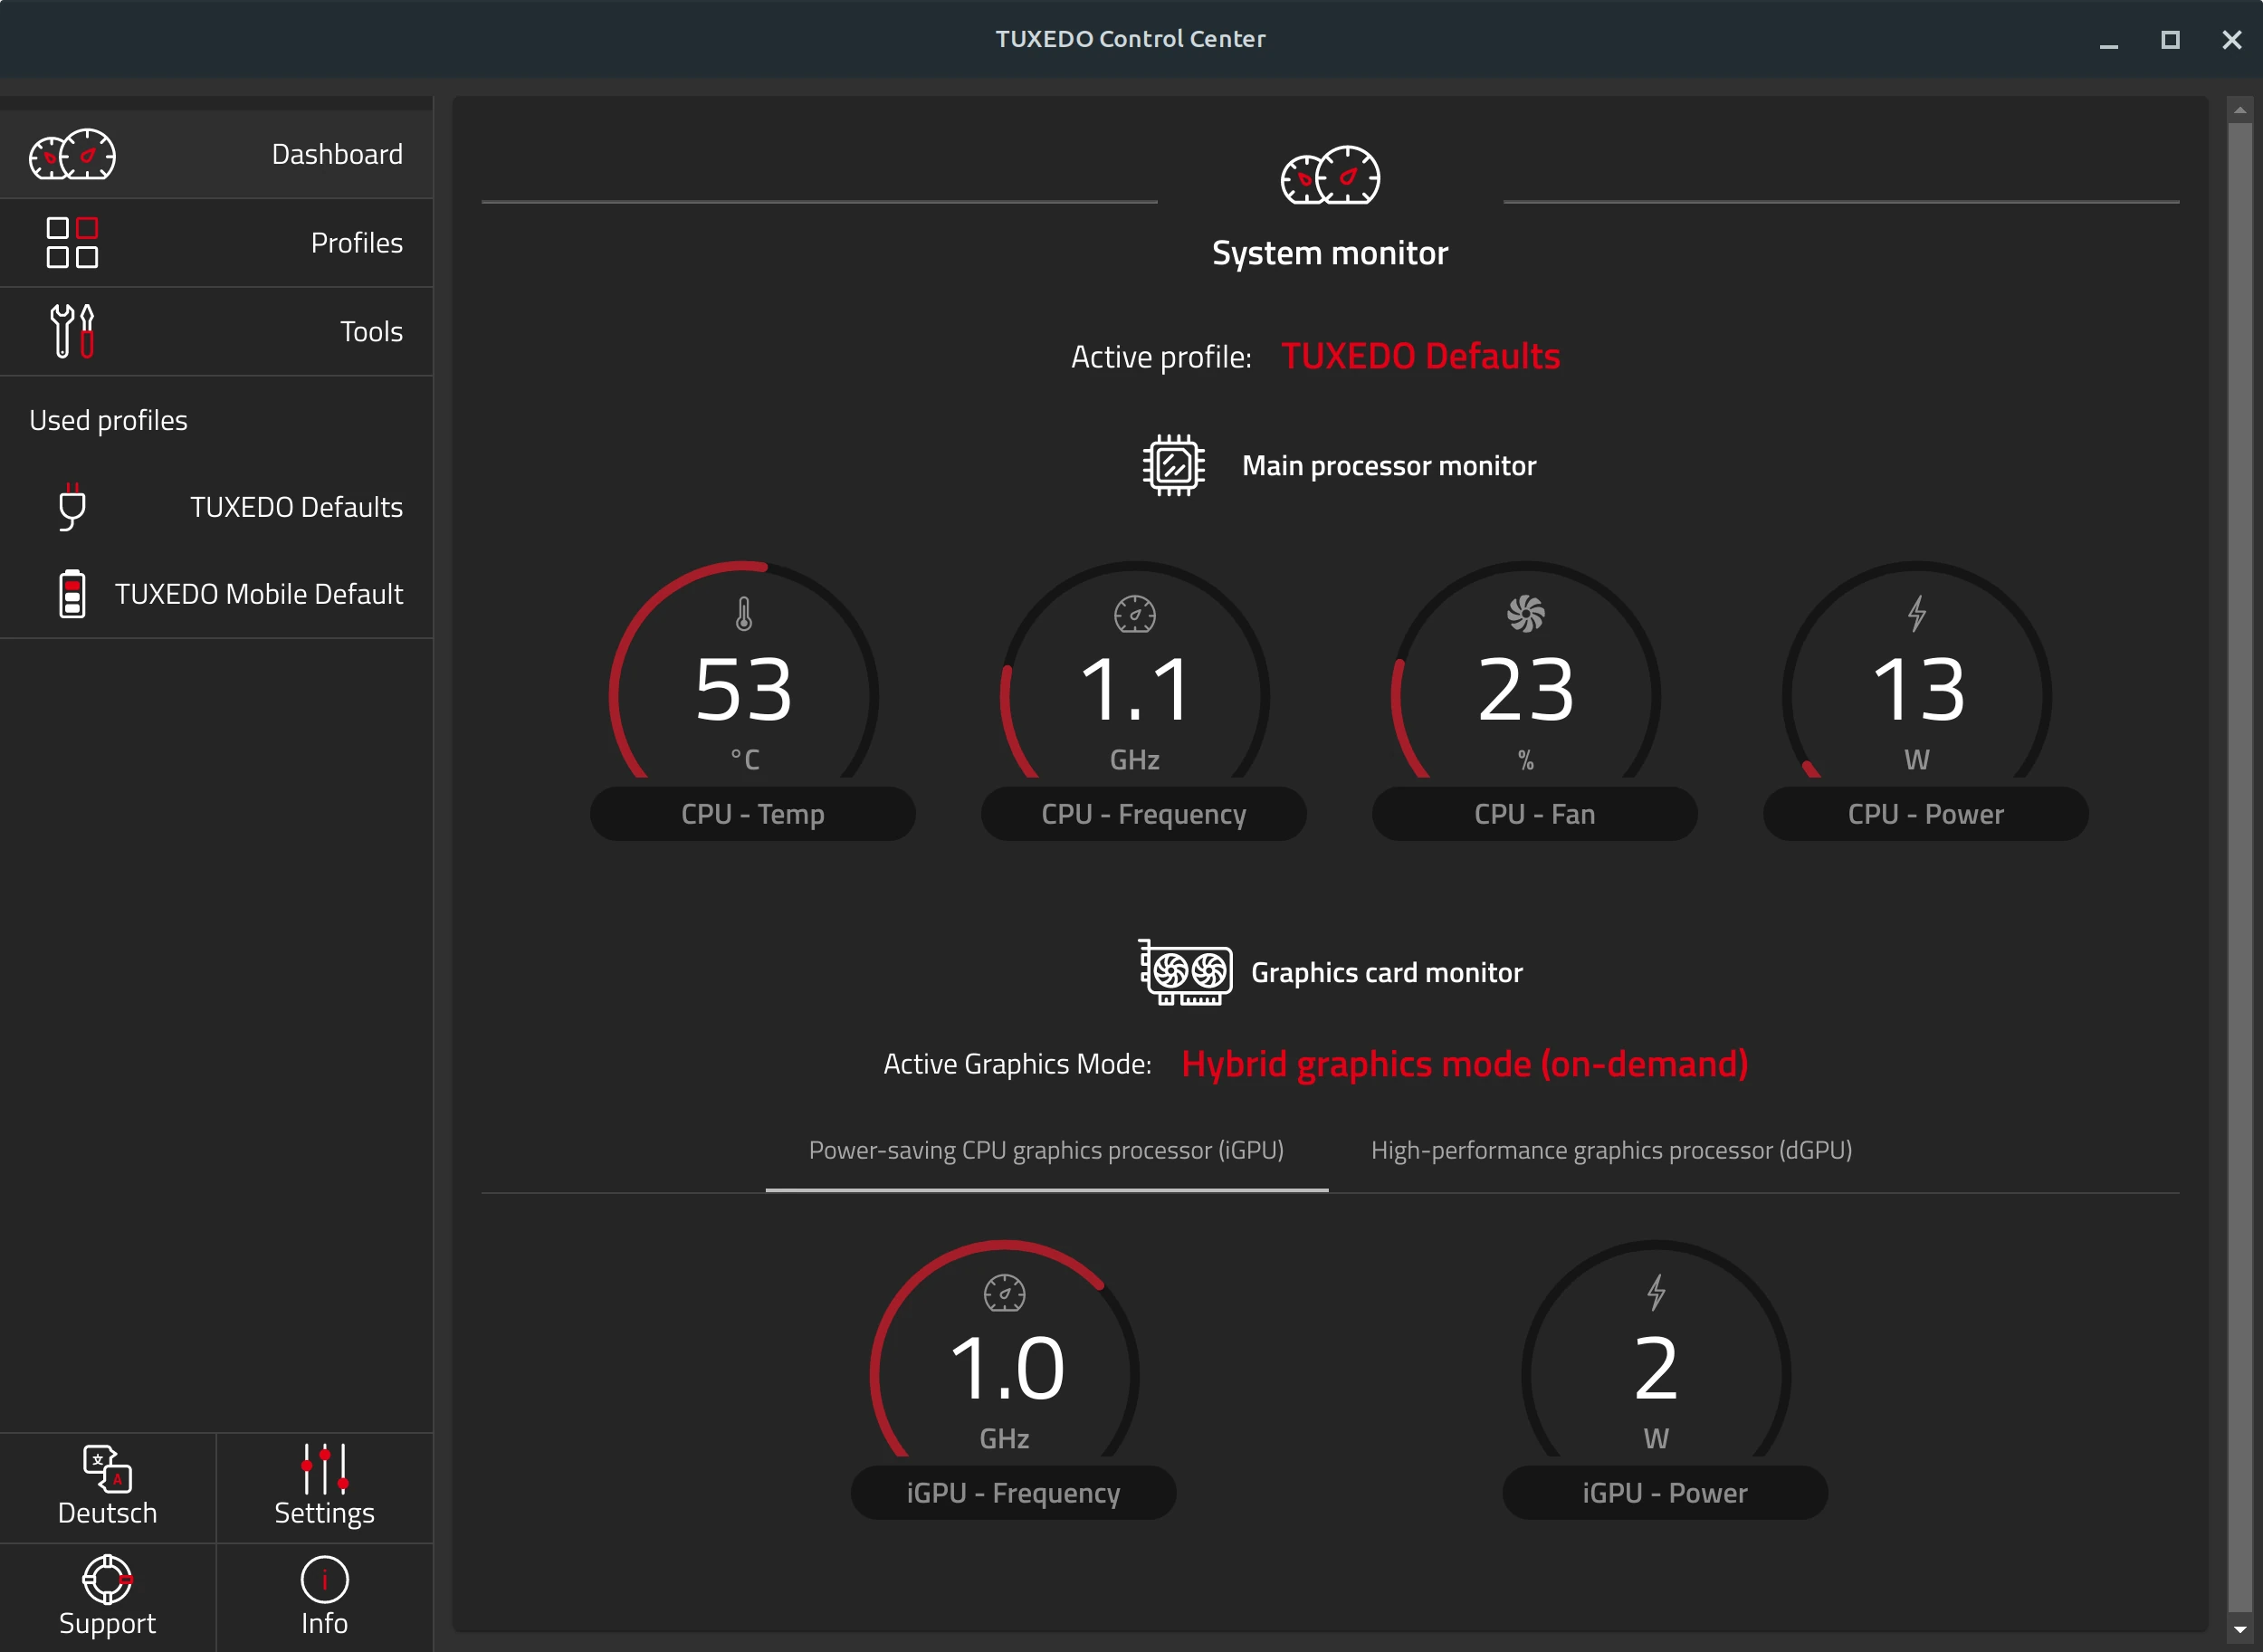Open Support via its text label
This screenshot has width=2263, height=1652.
(107, 1624)
